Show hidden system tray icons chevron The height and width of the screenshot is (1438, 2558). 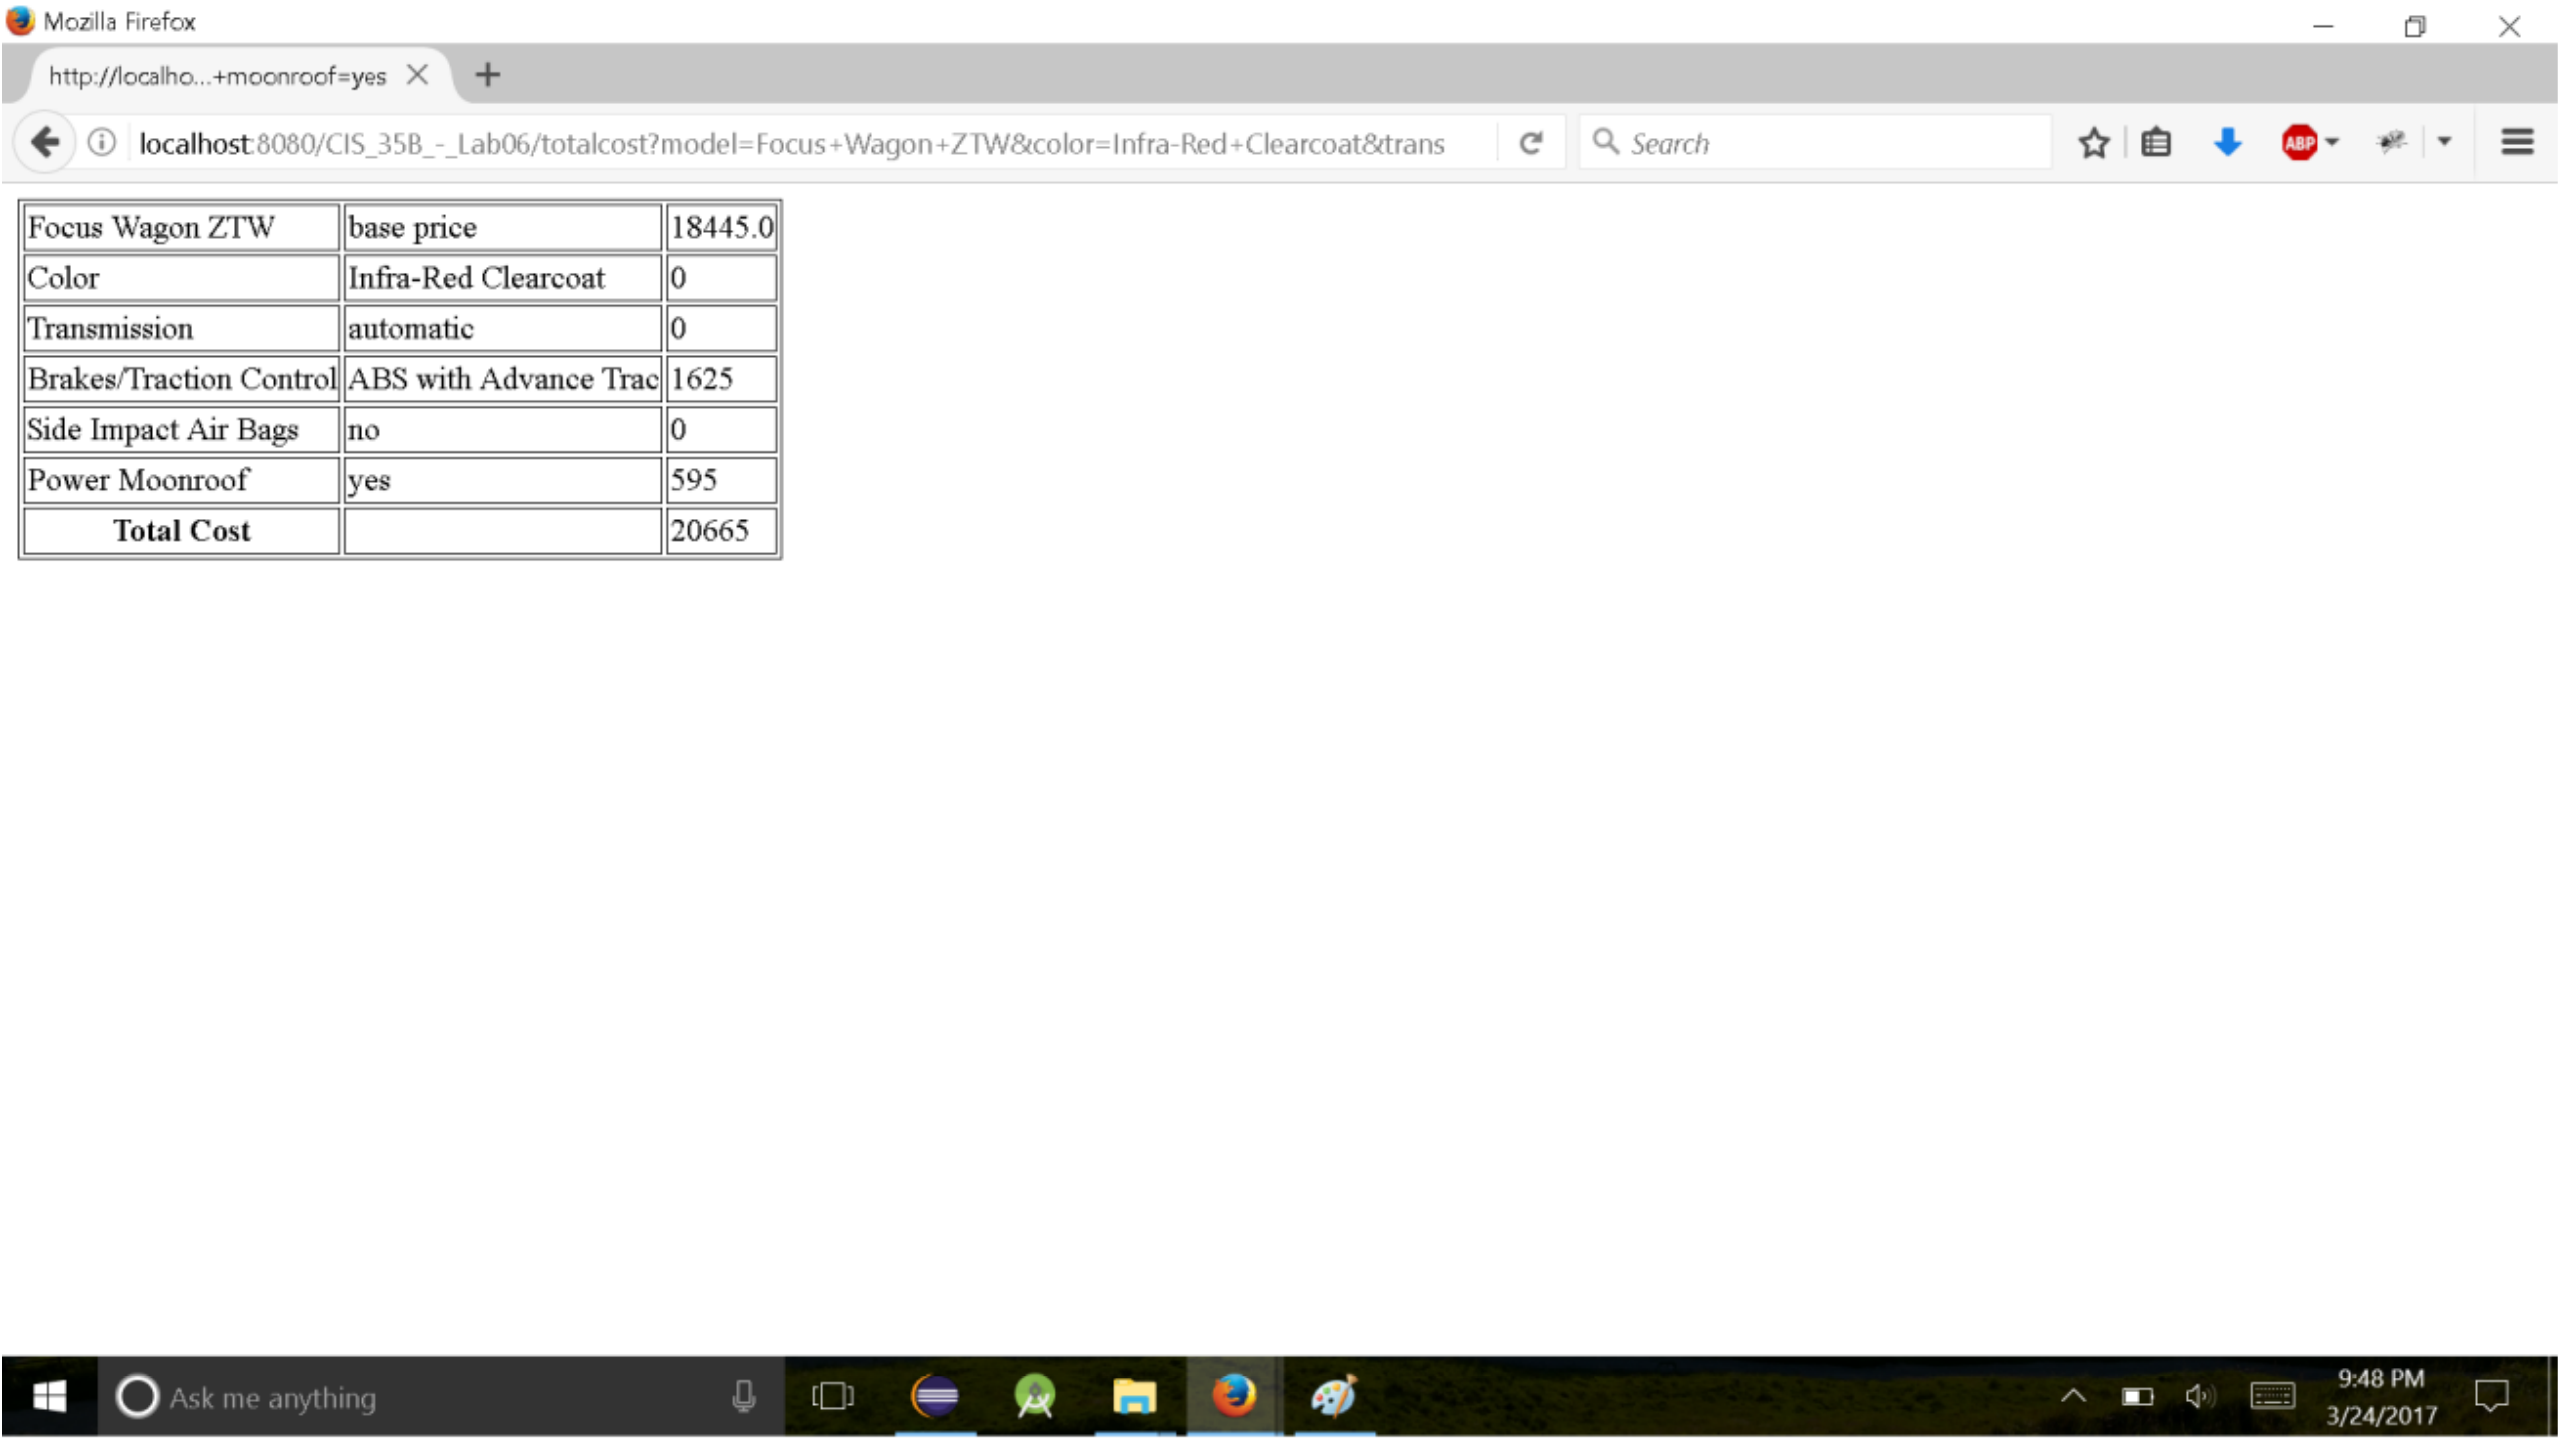click(x=2073, y=1396)
